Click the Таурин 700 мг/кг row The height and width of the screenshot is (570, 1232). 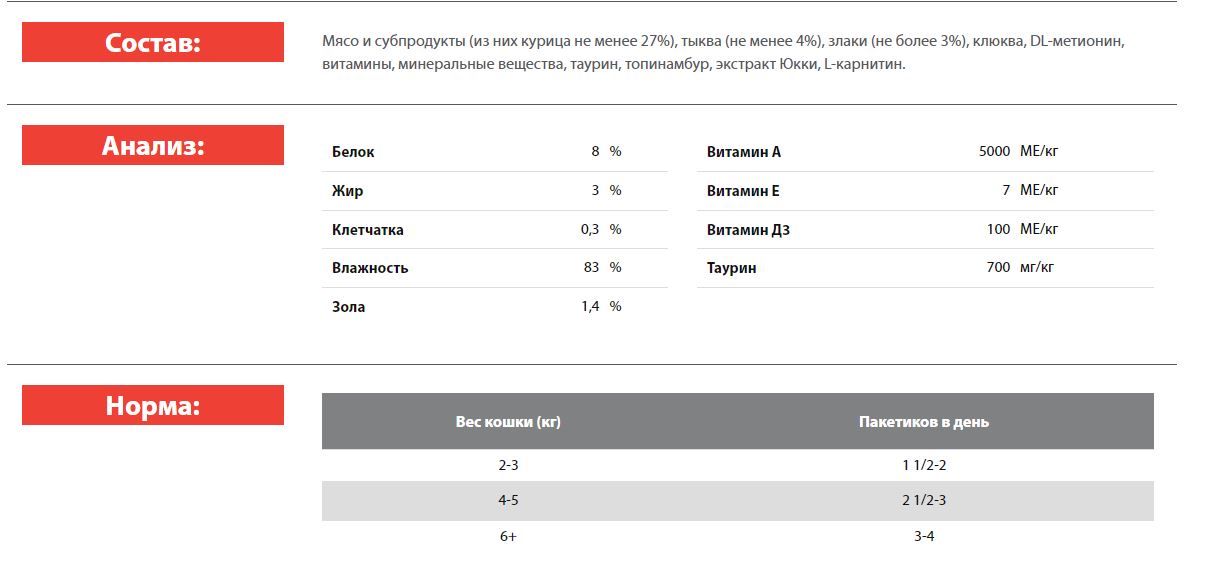(x=925, y=268)
